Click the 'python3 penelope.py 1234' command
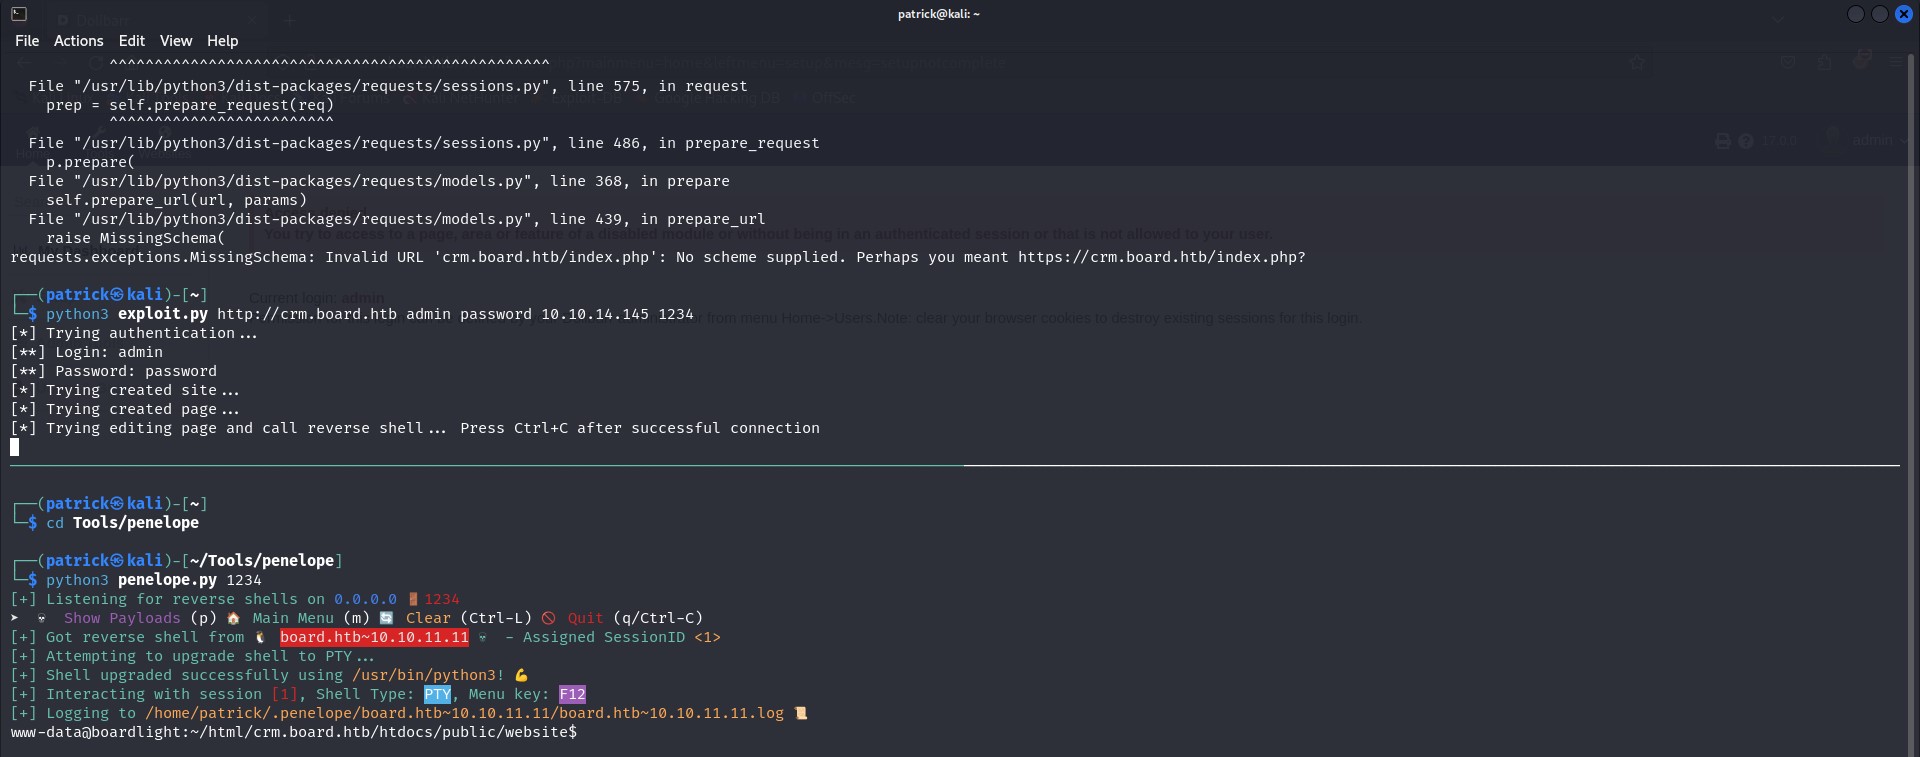The image size is (1920, 757). point(153,580)
